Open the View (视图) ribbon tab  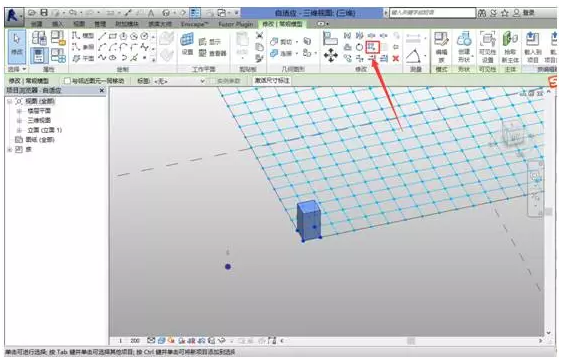pos(79,24)
